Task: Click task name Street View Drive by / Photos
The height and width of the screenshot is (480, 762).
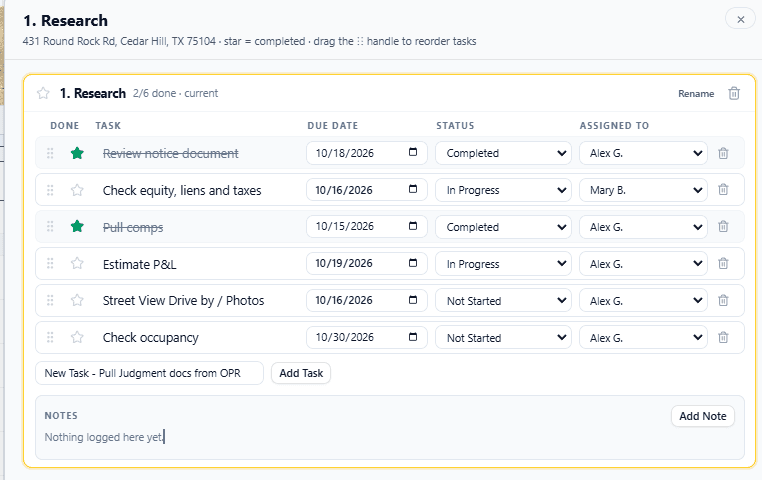Action: [x=183, y=301]
